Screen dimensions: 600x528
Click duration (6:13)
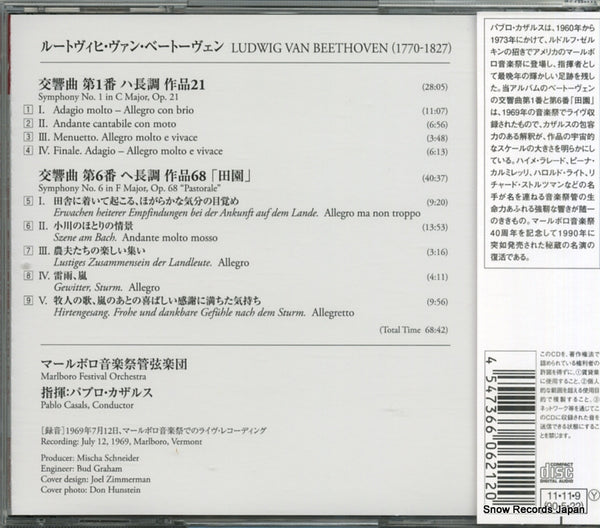point(437,152)
